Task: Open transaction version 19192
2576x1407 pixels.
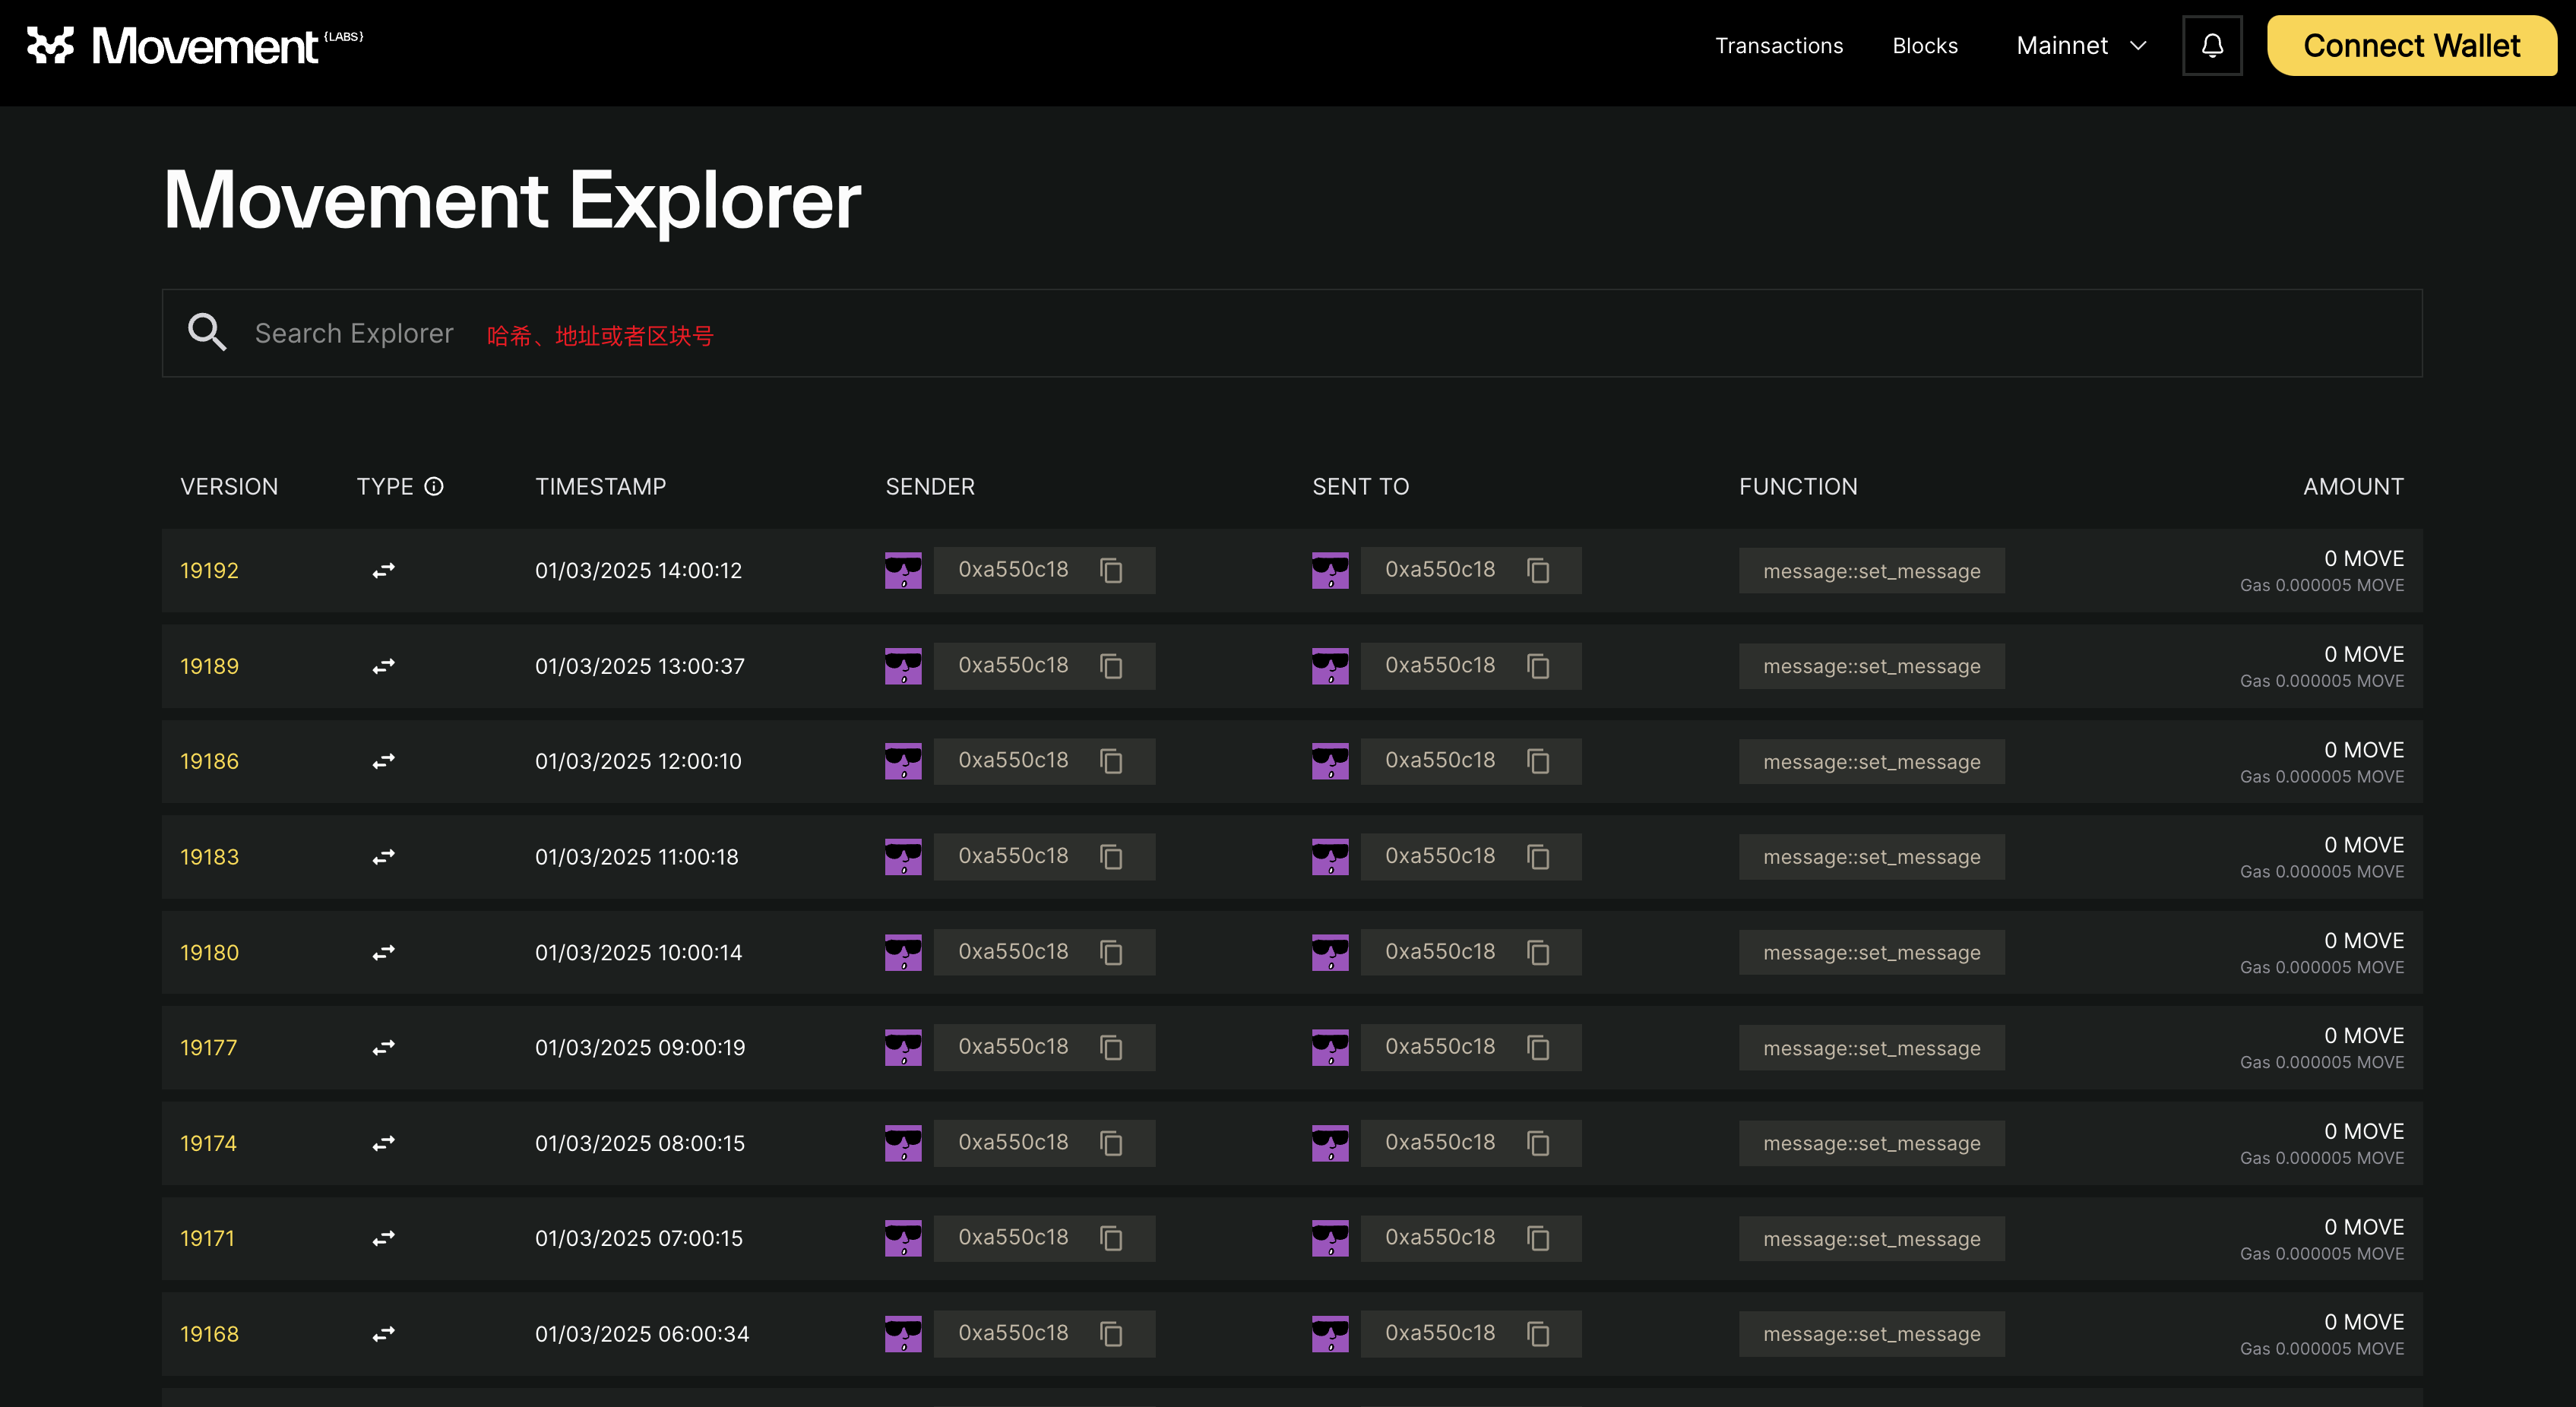Action: [x=209, y=570]
